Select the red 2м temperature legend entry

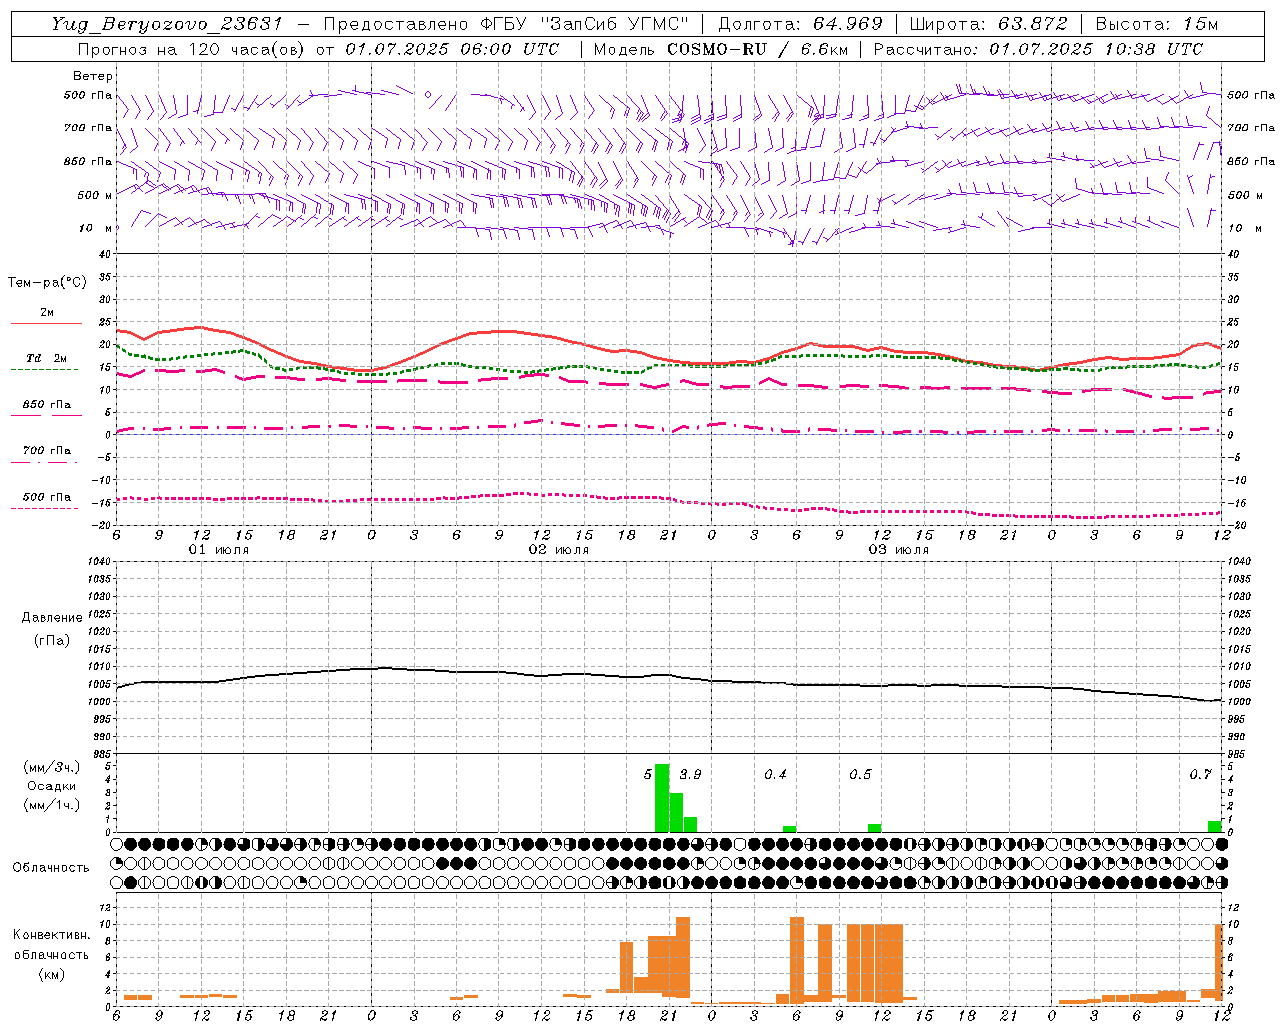click(x=47, y=316)
